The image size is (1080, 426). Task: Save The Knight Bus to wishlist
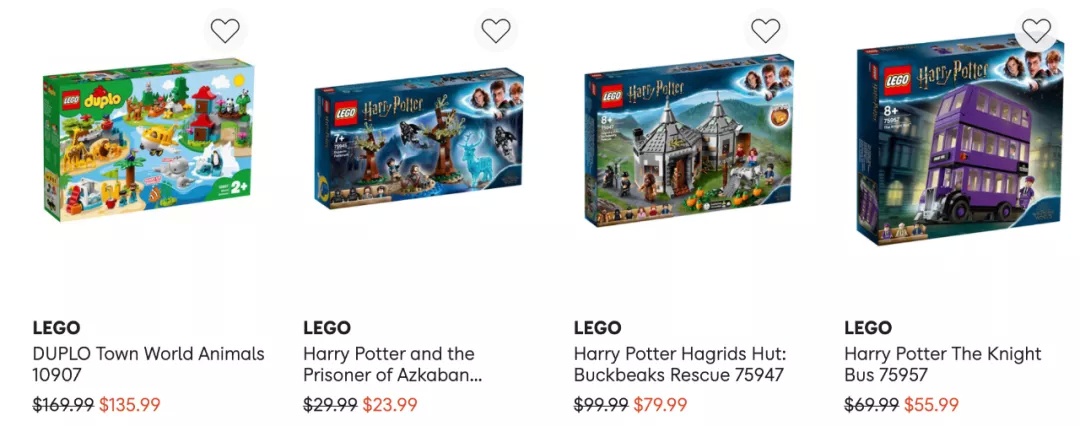pyautogui.click(x=1036, y=30)
